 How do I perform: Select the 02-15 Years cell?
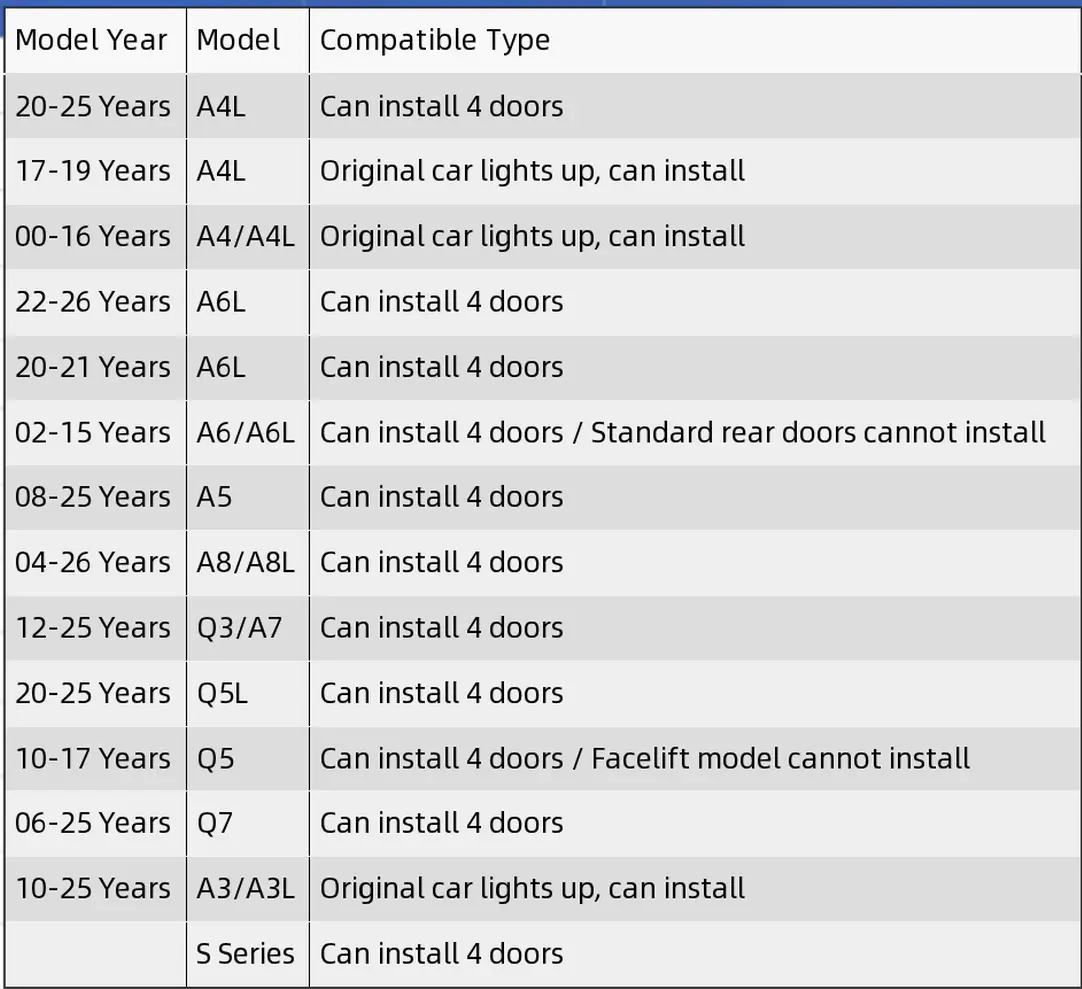(x=93, y=433)
